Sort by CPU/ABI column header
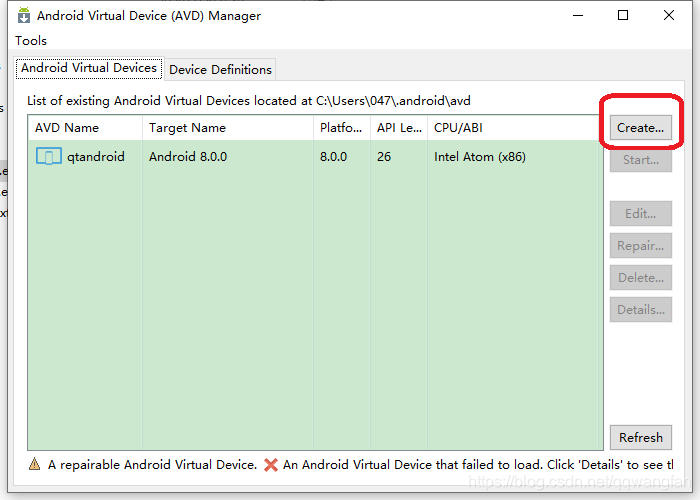Image resolution: width=700 pixels, height=500 pixels. (515, 128)
